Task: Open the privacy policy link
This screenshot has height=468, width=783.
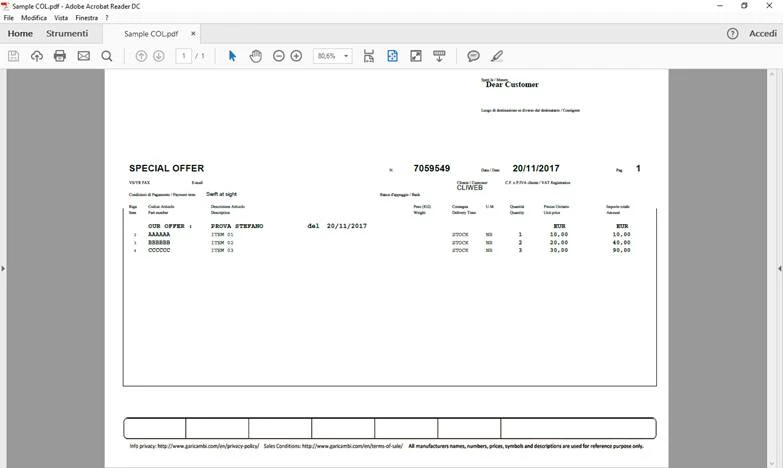Action: click(x=208, y=446)
